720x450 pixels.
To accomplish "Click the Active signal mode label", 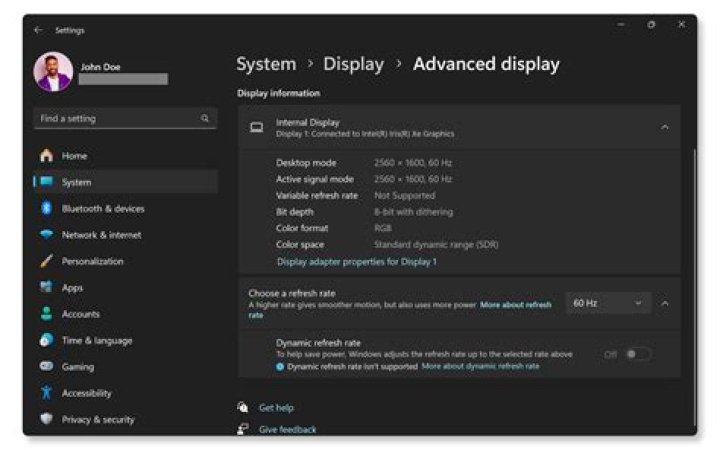I will click(x=315, y=179).
